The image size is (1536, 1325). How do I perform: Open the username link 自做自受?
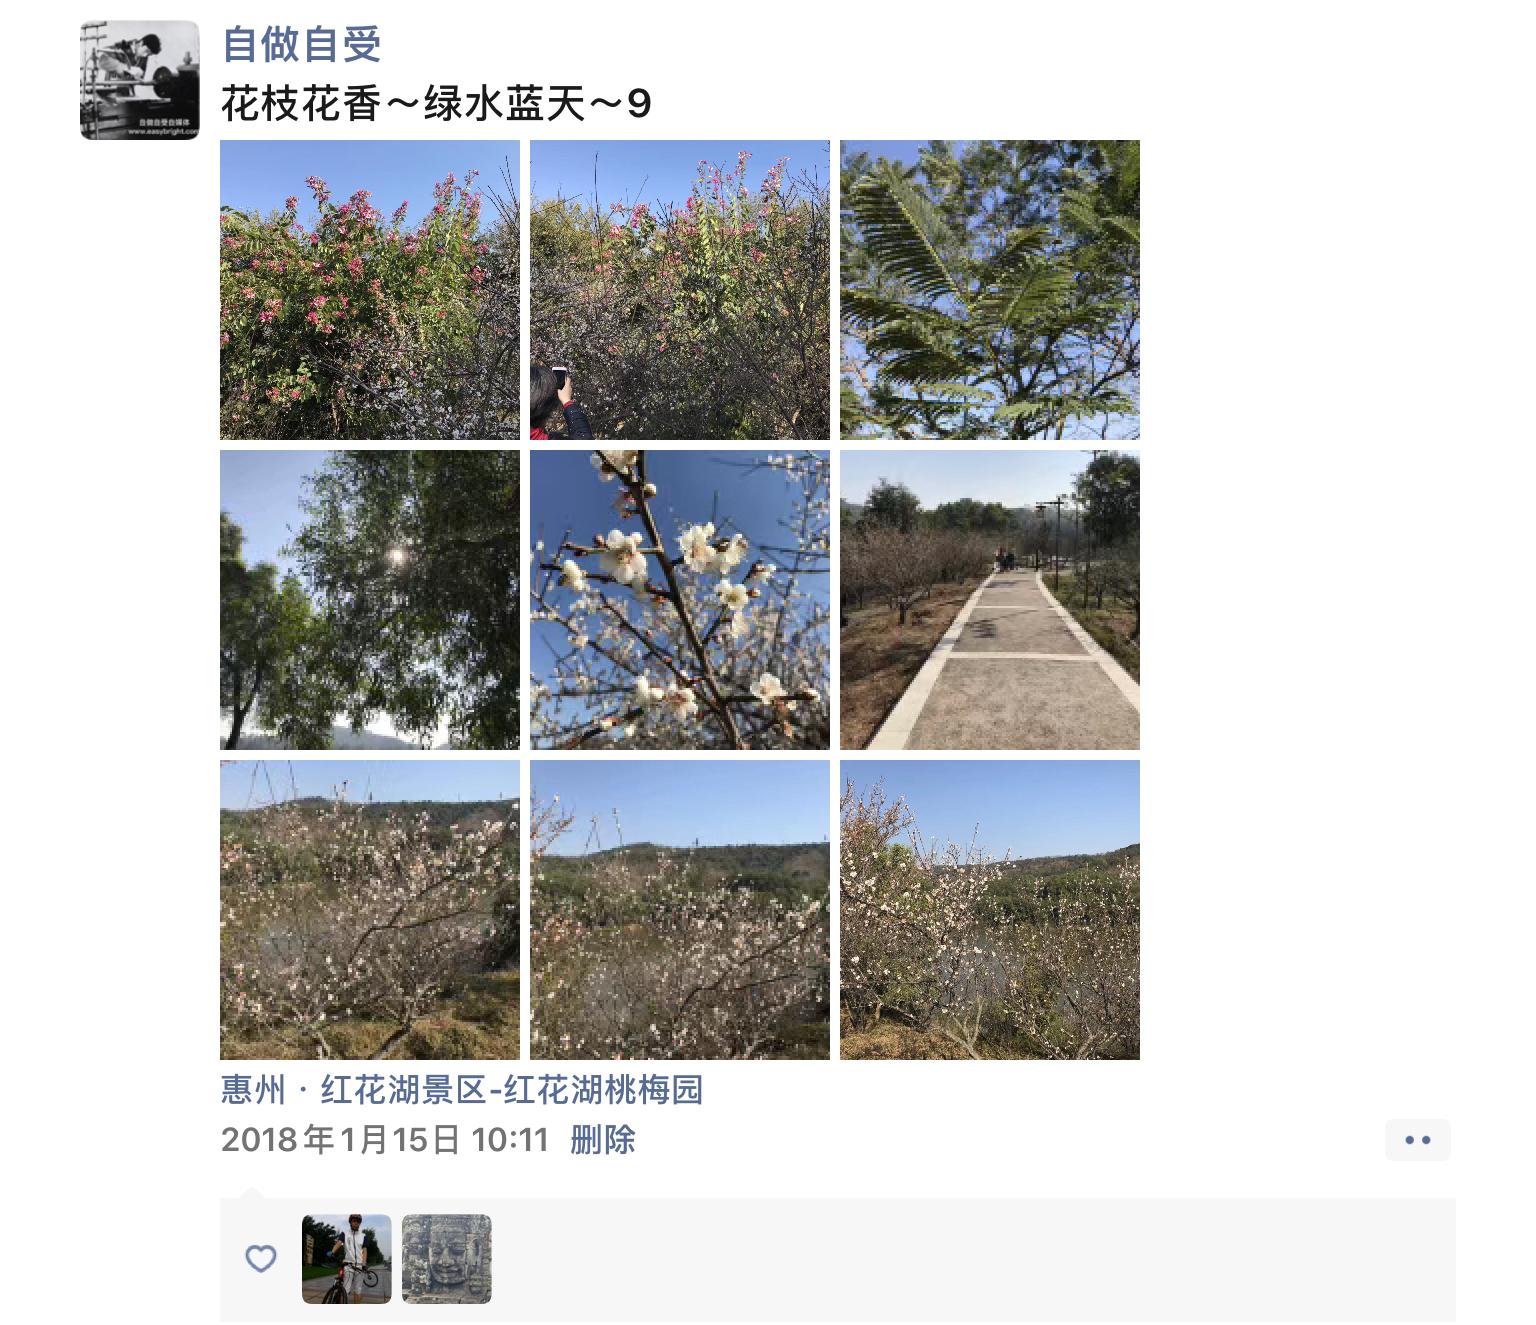point(302,45)
